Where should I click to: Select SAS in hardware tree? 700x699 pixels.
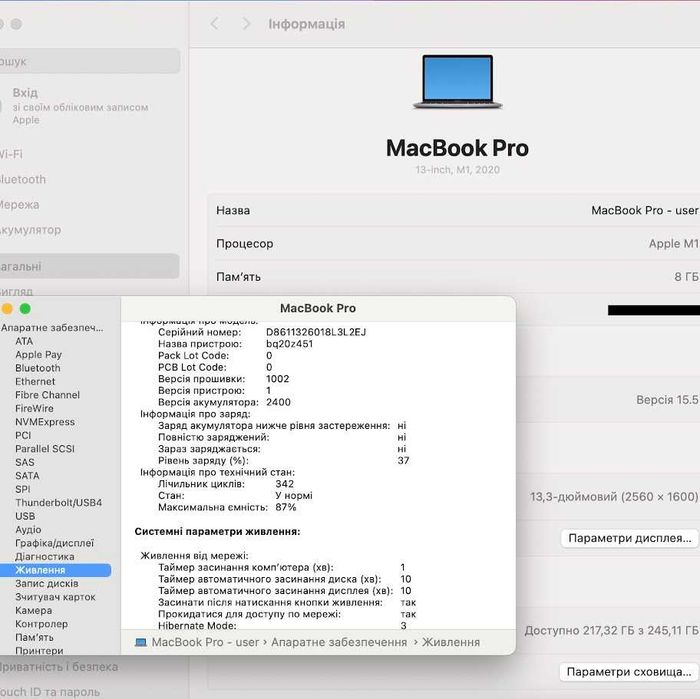(25, 462)
